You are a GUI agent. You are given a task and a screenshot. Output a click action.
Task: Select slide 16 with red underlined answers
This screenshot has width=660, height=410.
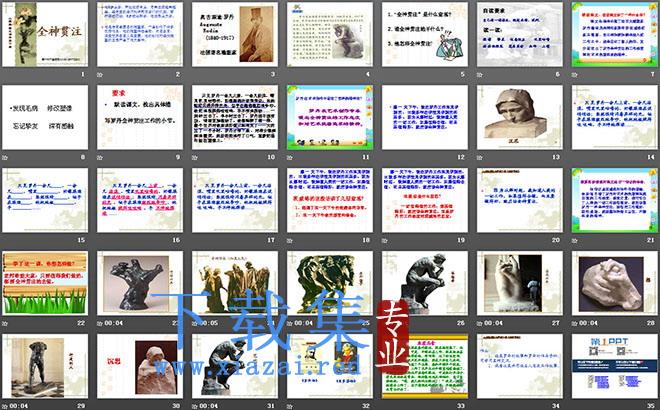click(x=140, y=200)
